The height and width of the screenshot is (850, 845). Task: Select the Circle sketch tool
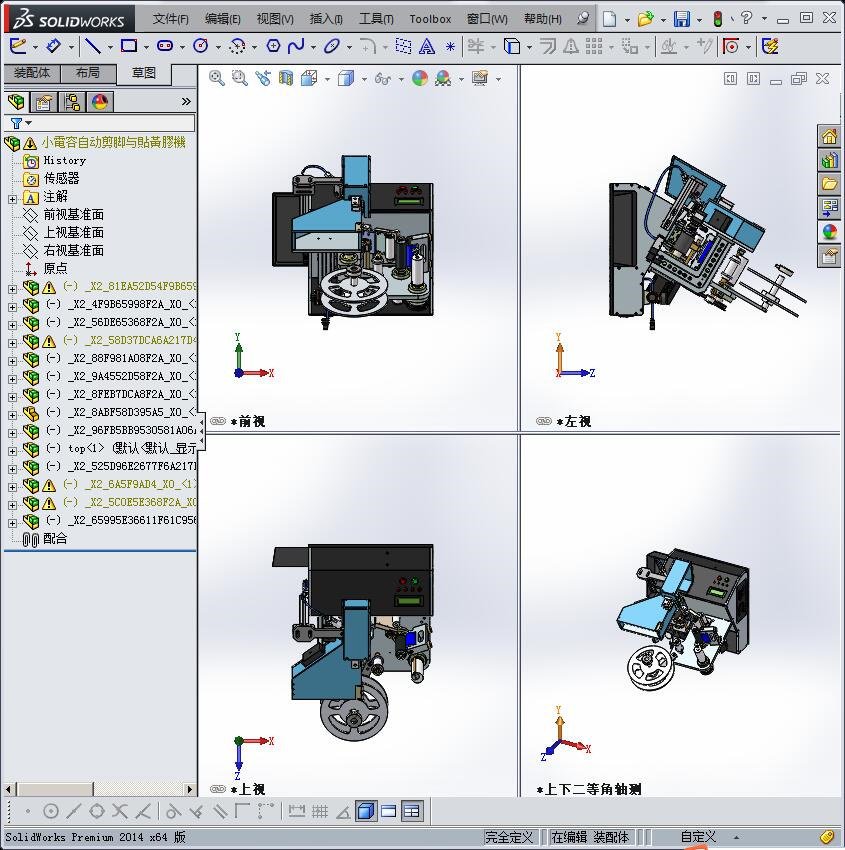[201, 46]
